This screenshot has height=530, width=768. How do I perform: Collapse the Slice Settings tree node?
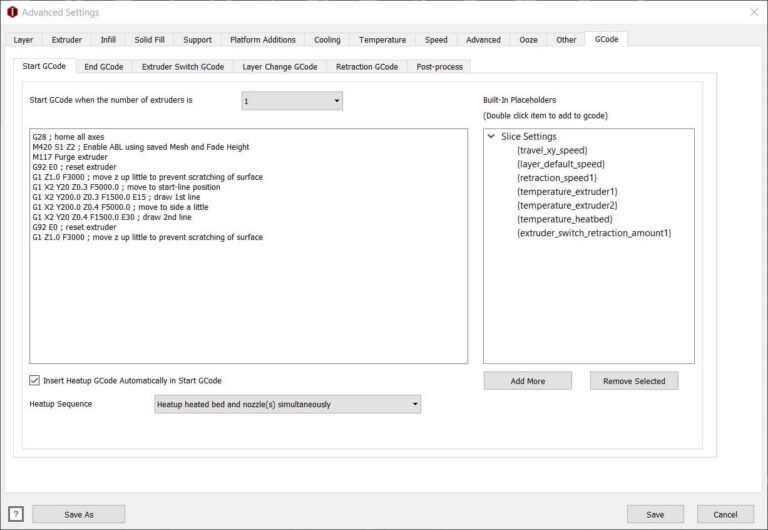point(491,136)
